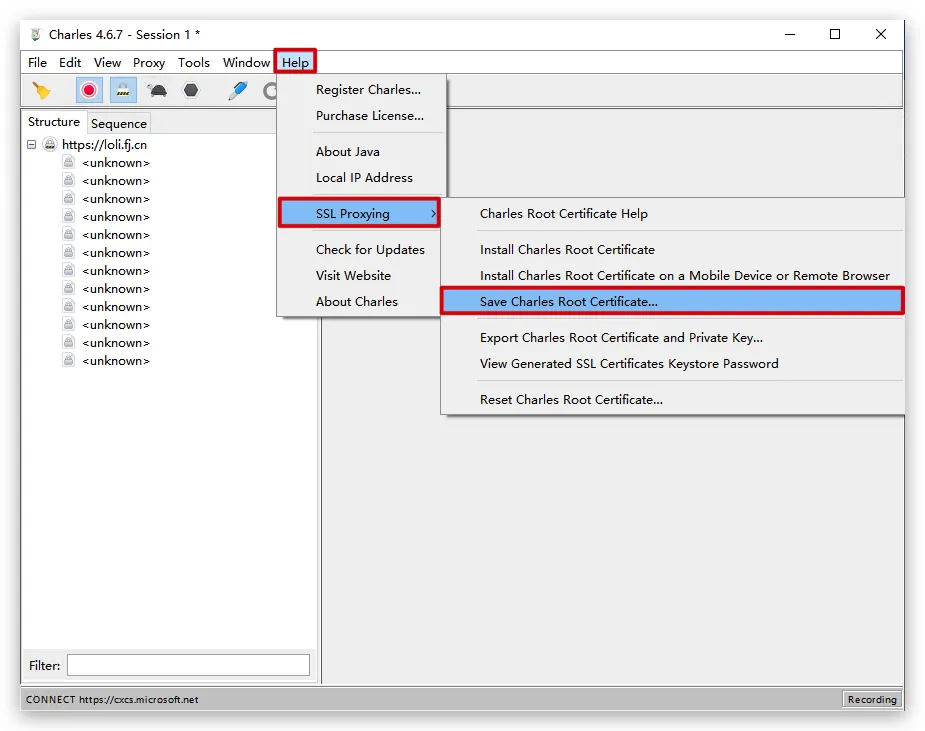Switch to the Sequence tab

pos(119,124)
